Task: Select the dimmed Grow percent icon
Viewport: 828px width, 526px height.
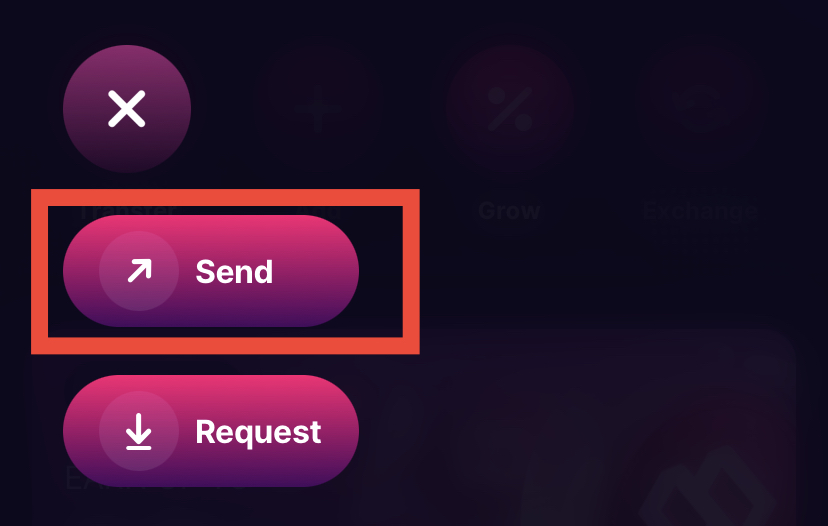Action: tap(510, 109)
